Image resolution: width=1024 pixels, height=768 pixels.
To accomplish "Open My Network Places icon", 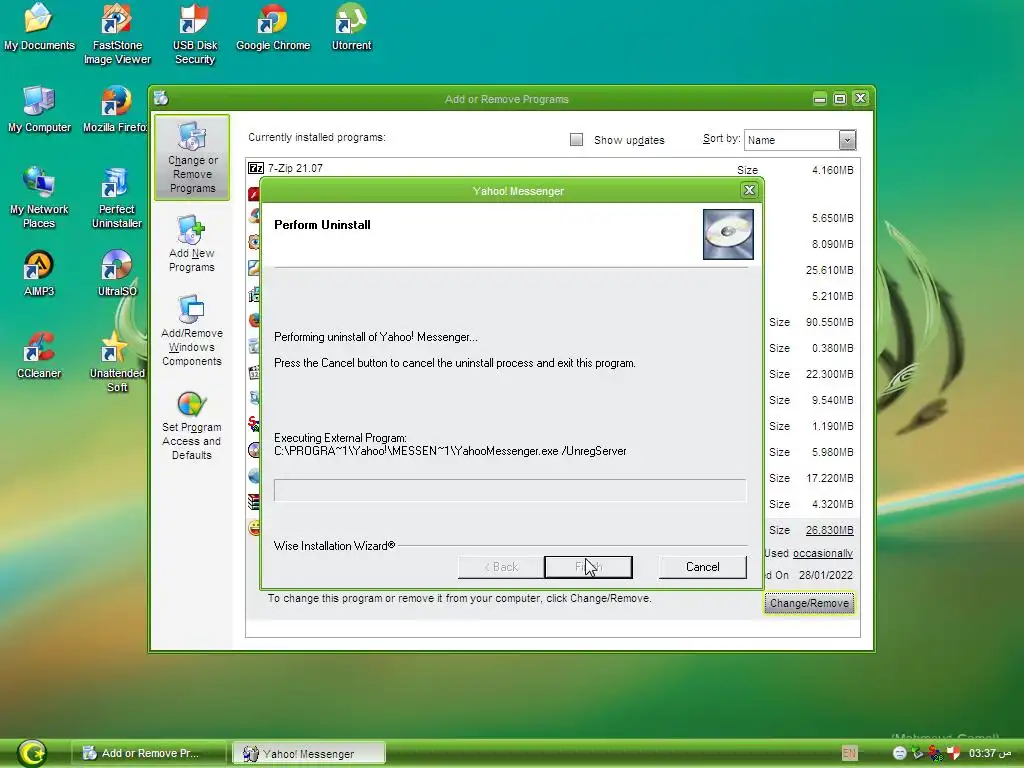I will click(39, 197).
